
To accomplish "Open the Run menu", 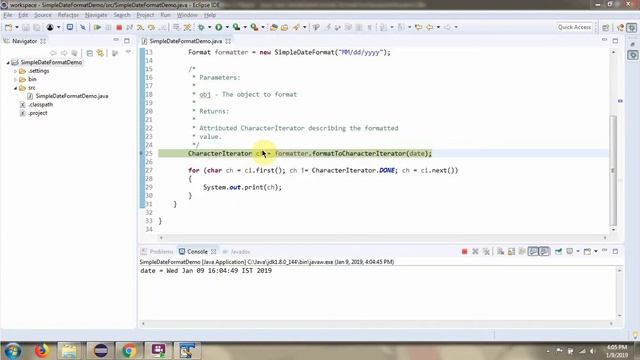I will 165,15.
